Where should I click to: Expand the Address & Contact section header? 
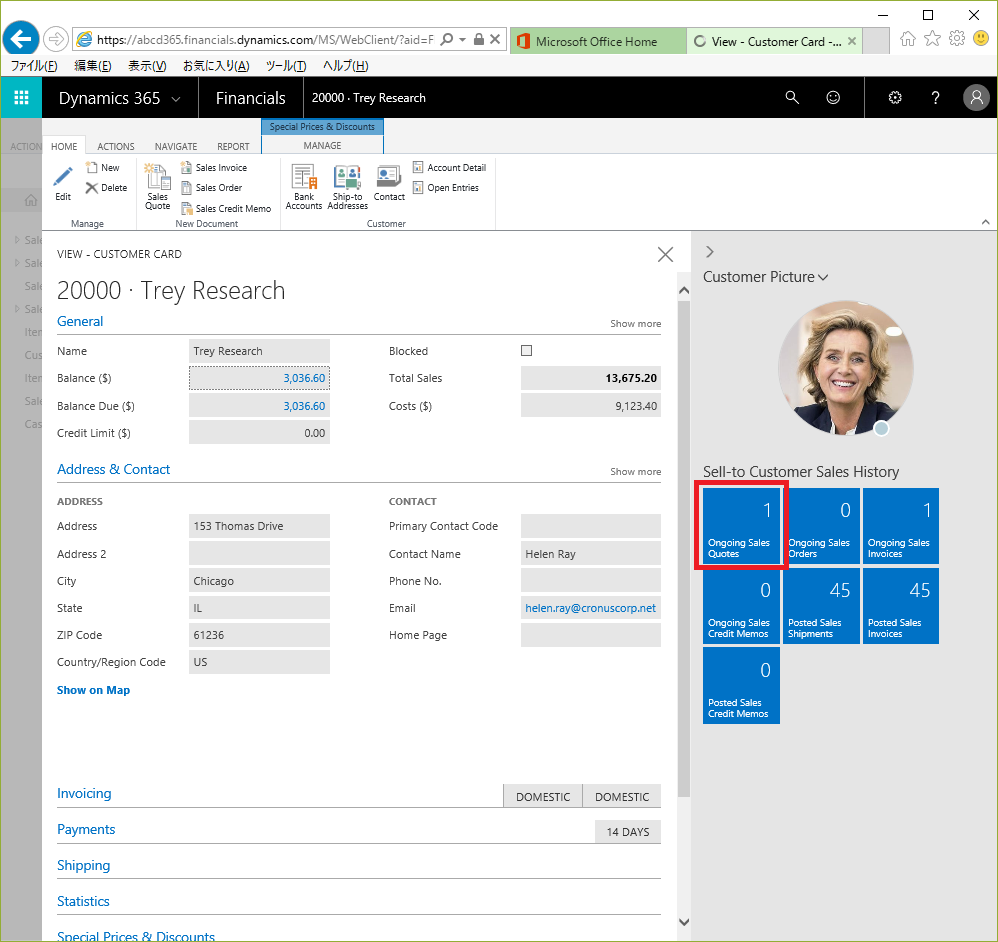pos(113,469)
